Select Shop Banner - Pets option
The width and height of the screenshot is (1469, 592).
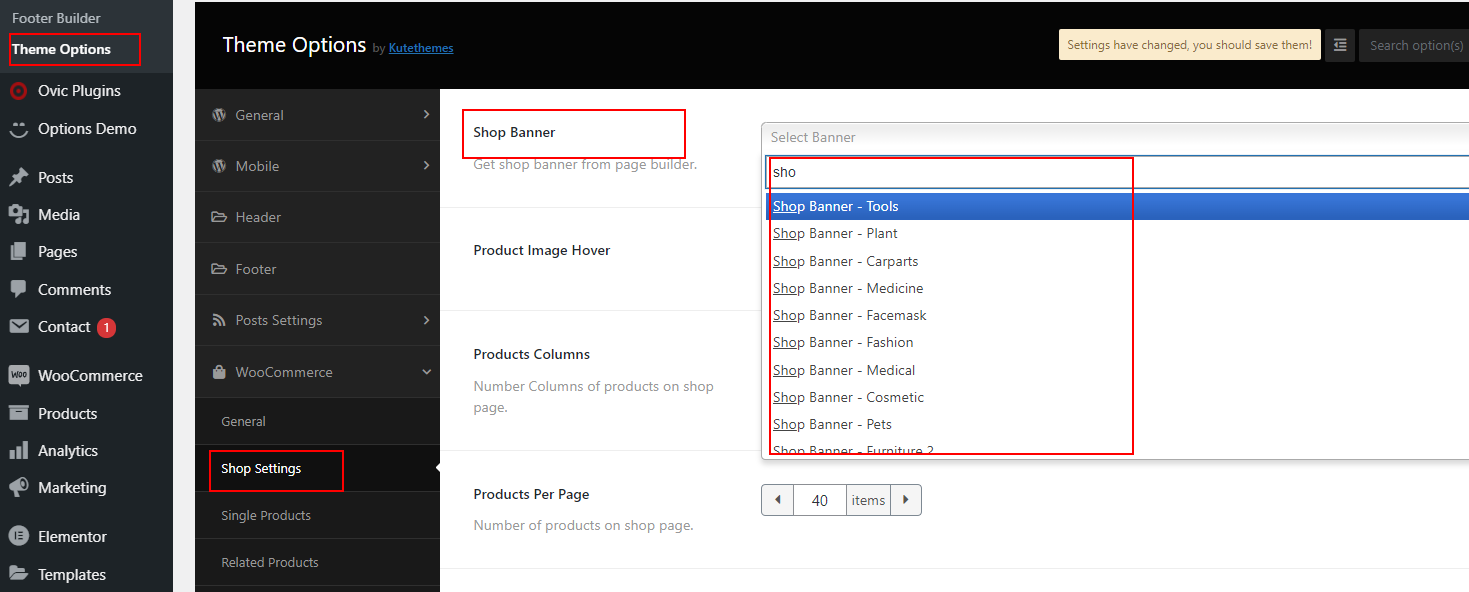[x=1117, y=424]
